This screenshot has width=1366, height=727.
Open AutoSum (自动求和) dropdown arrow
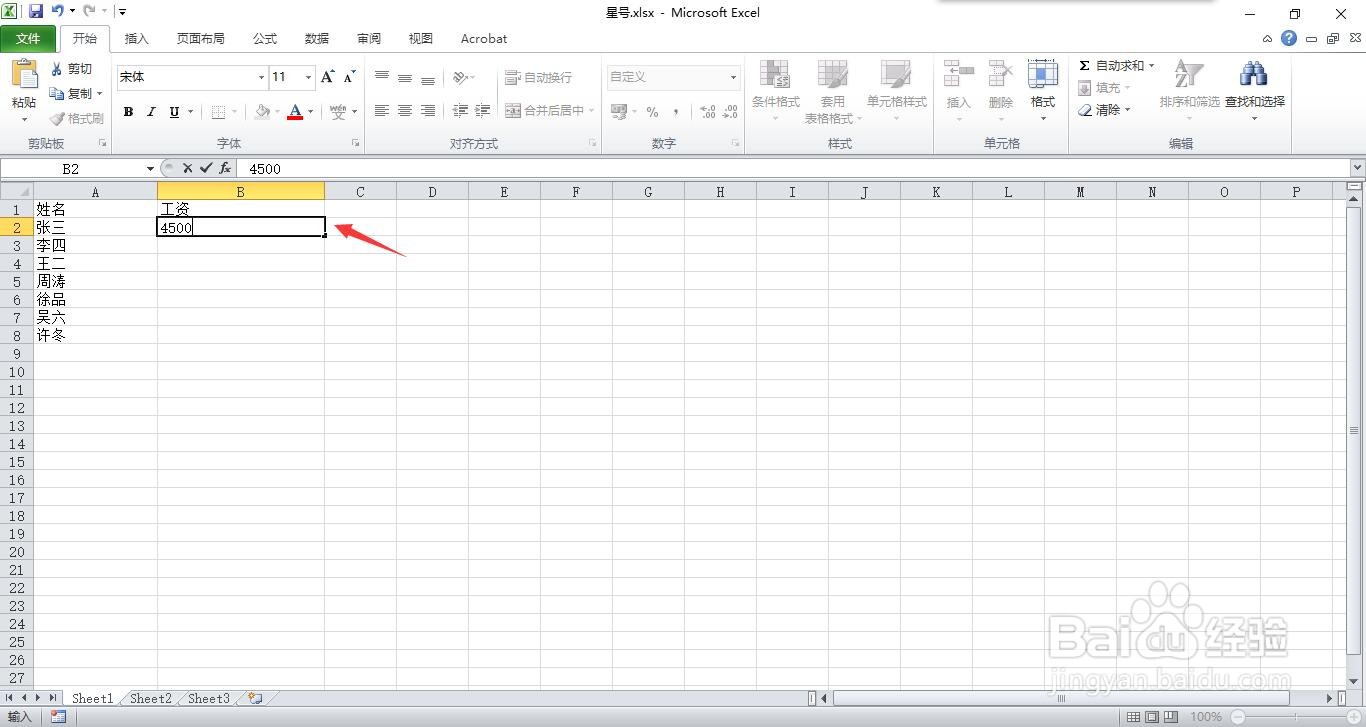tap(1151, 66)
